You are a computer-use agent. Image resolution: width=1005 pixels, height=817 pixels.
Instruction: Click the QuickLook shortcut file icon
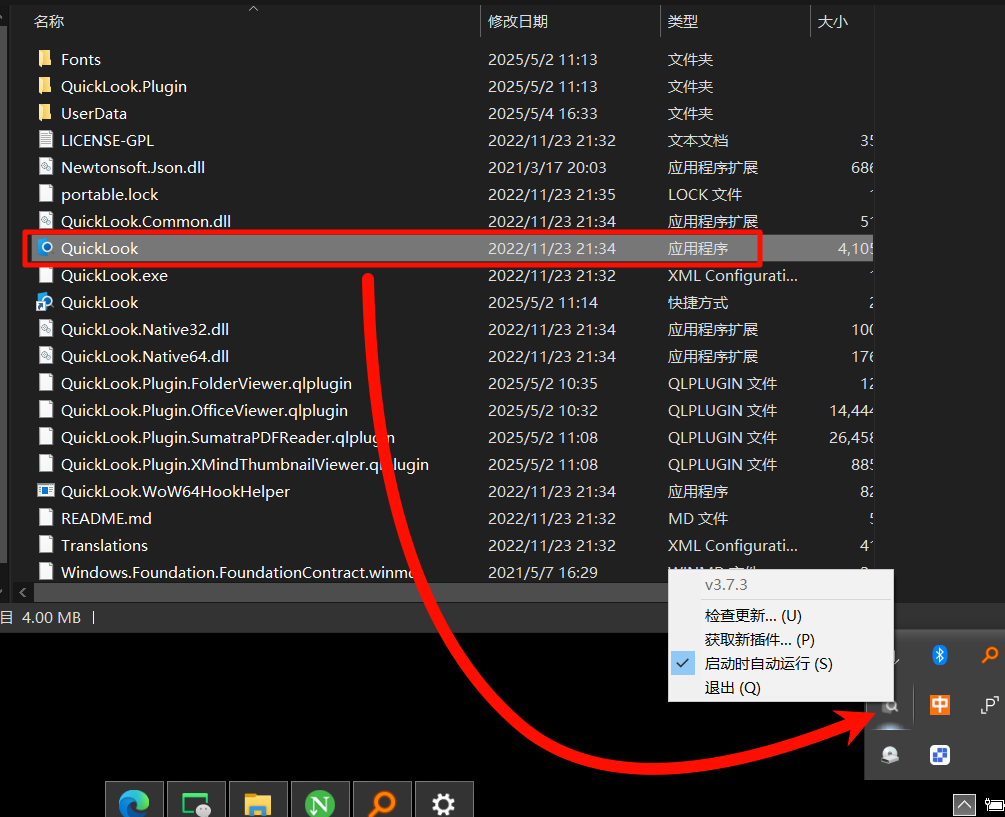coord(45,302)
